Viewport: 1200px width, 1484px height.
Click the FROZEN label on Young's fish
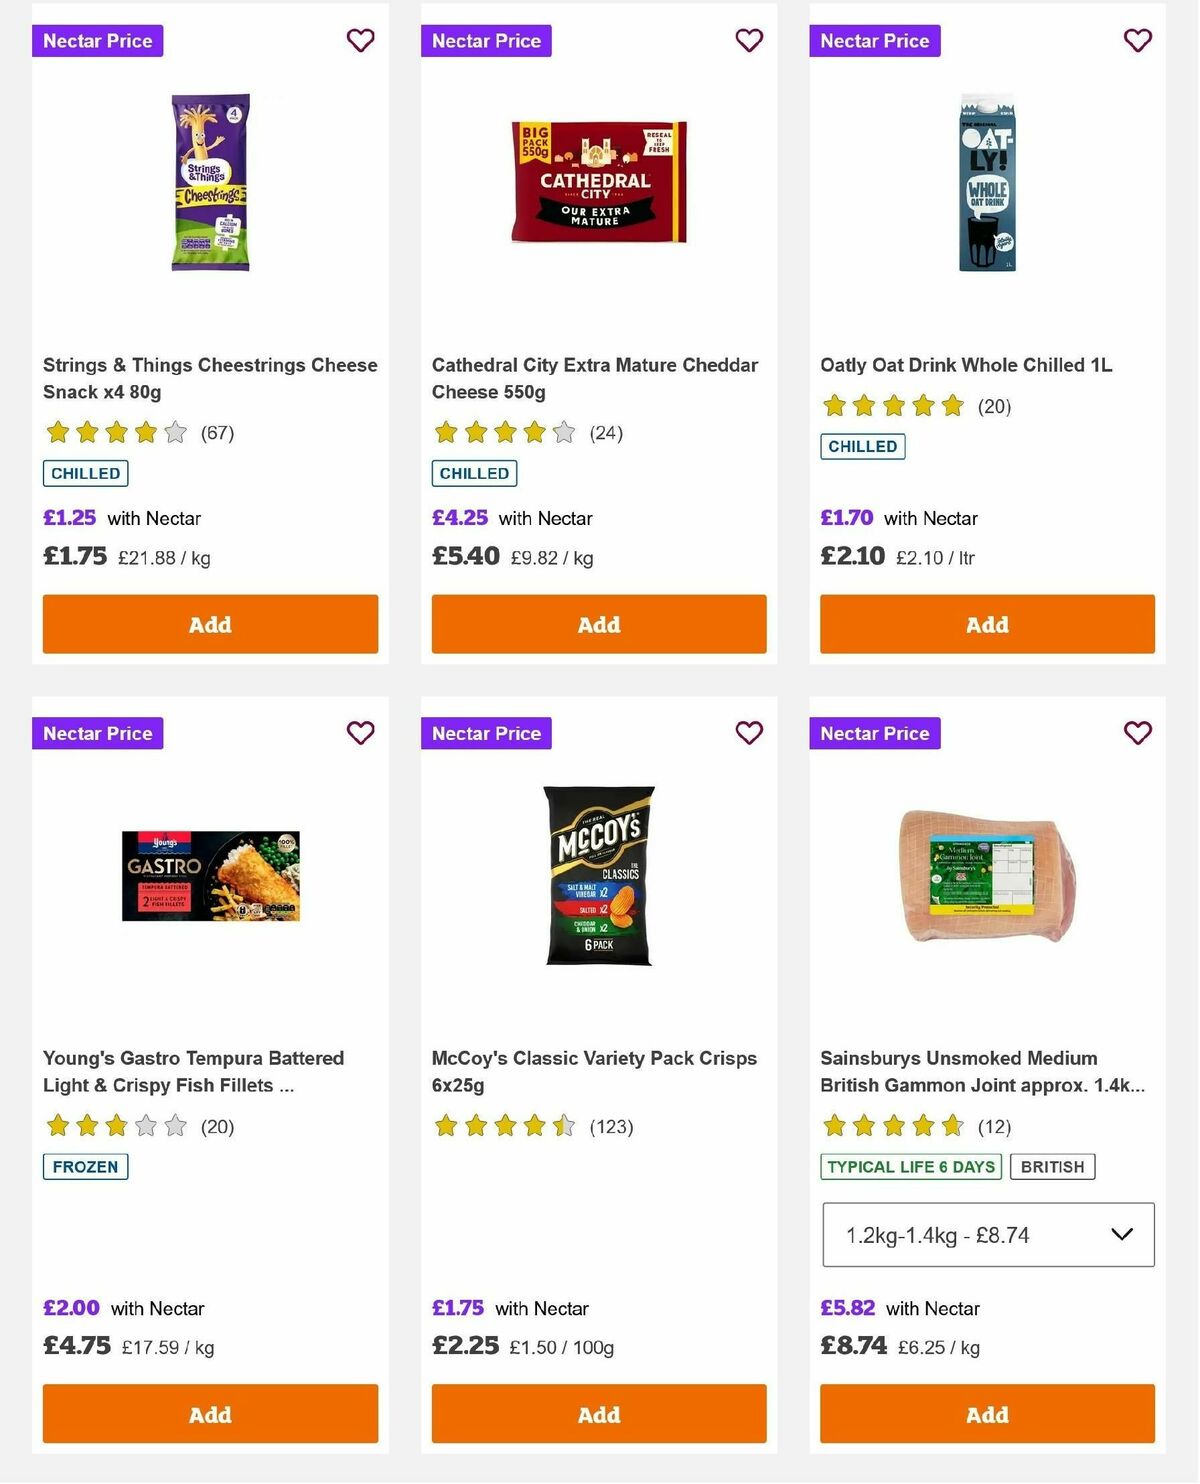click(85, 1166)
